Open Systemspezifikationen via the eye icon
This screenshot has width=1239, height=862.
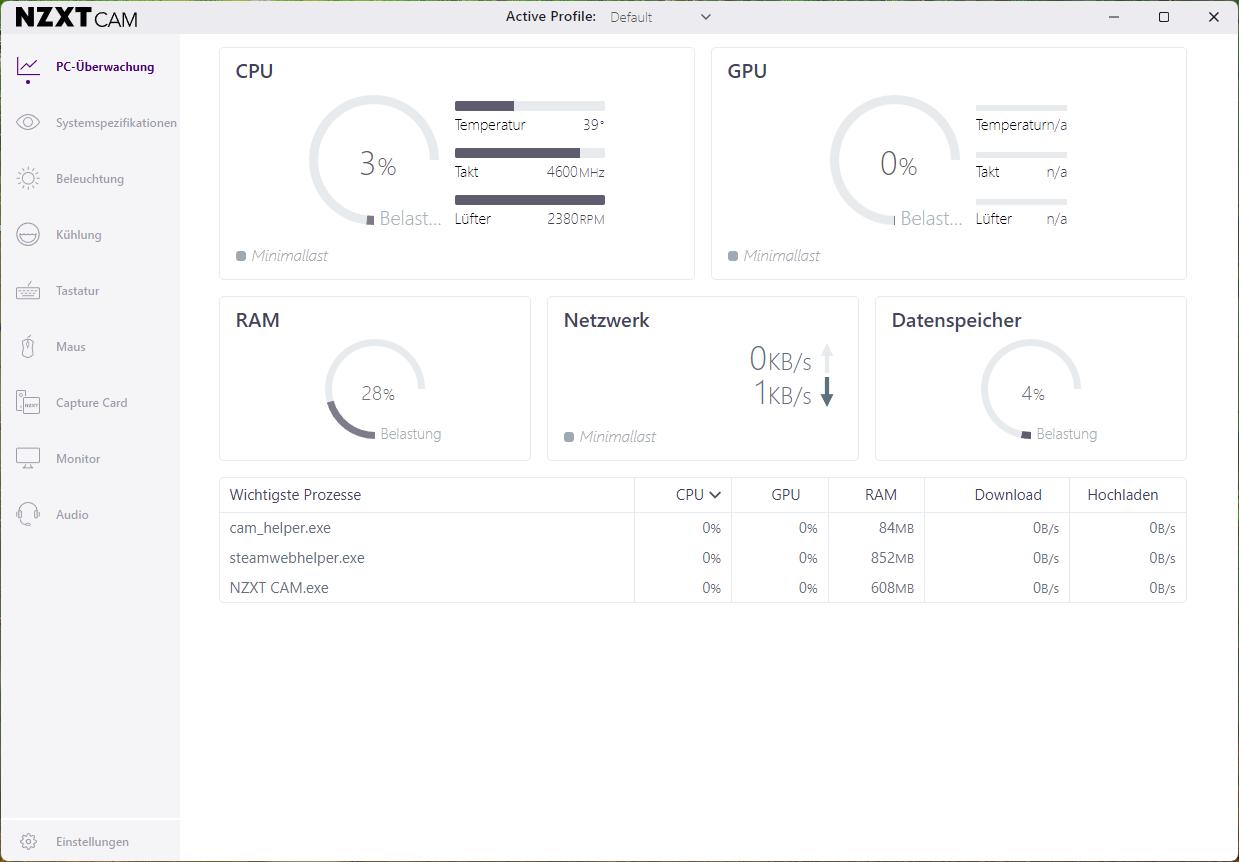click(28, 123)
